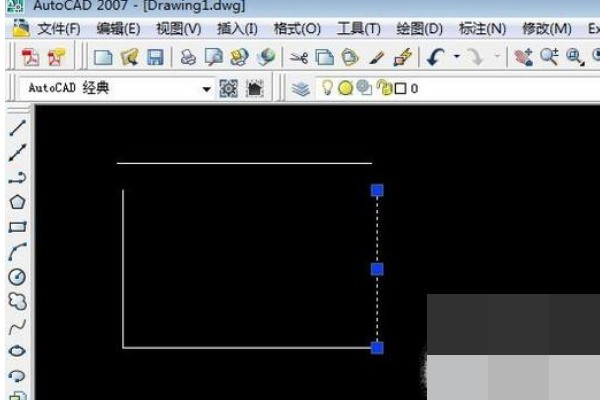Viewport: 600px width, 400px height.
Task: Click the second PDF export icon
Action: click(x=56, y=58)
